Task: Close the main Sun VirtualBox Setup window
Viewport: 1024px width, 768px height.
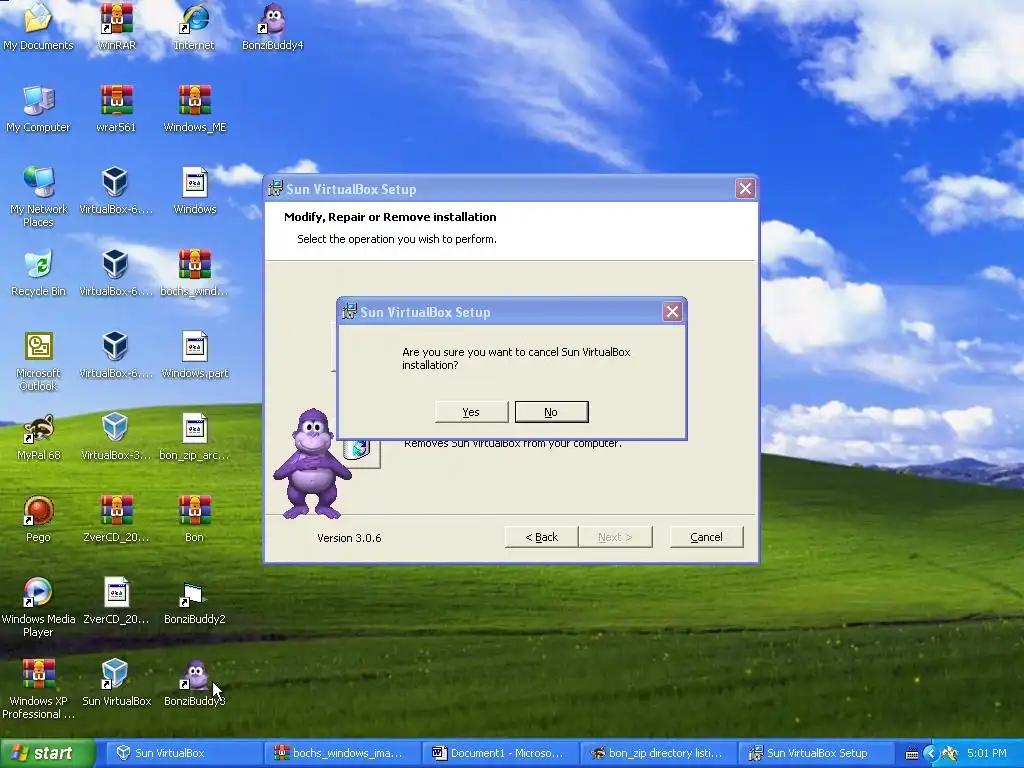Action: [745, 189]
